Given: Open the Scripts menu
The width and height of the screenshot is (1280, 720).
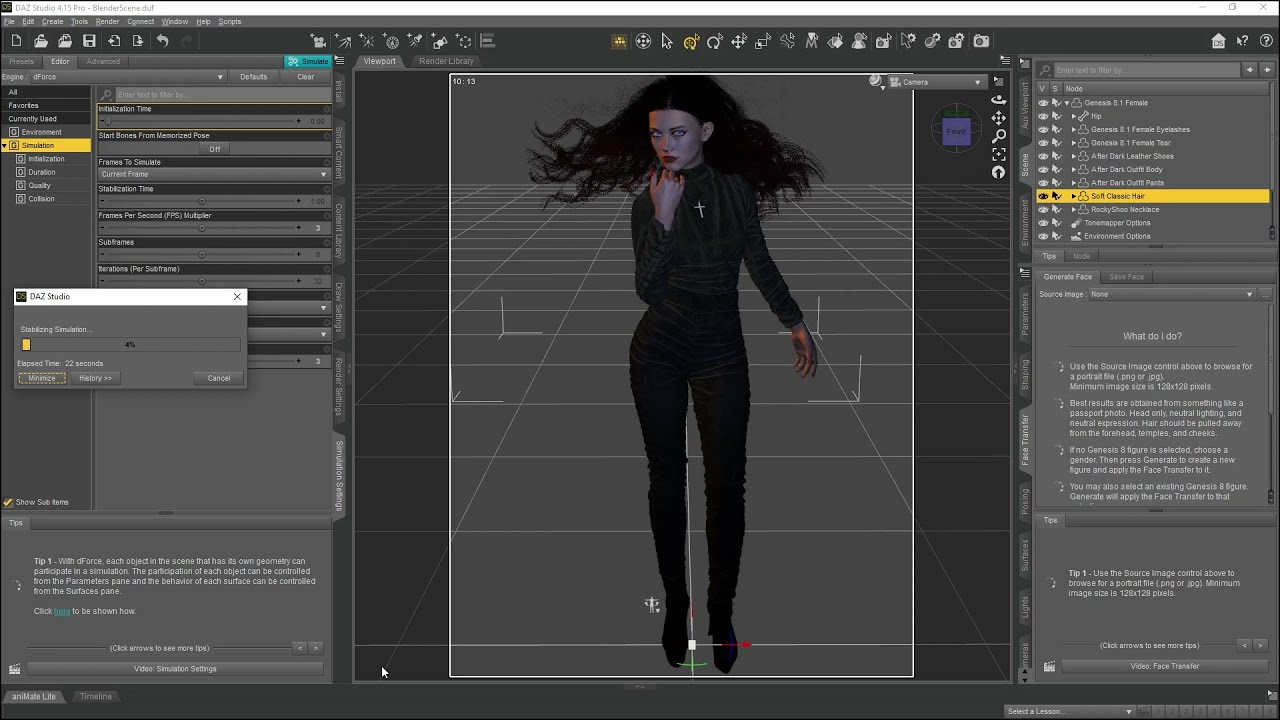Looking at the screenshot, I should click(x=229, y=21).
